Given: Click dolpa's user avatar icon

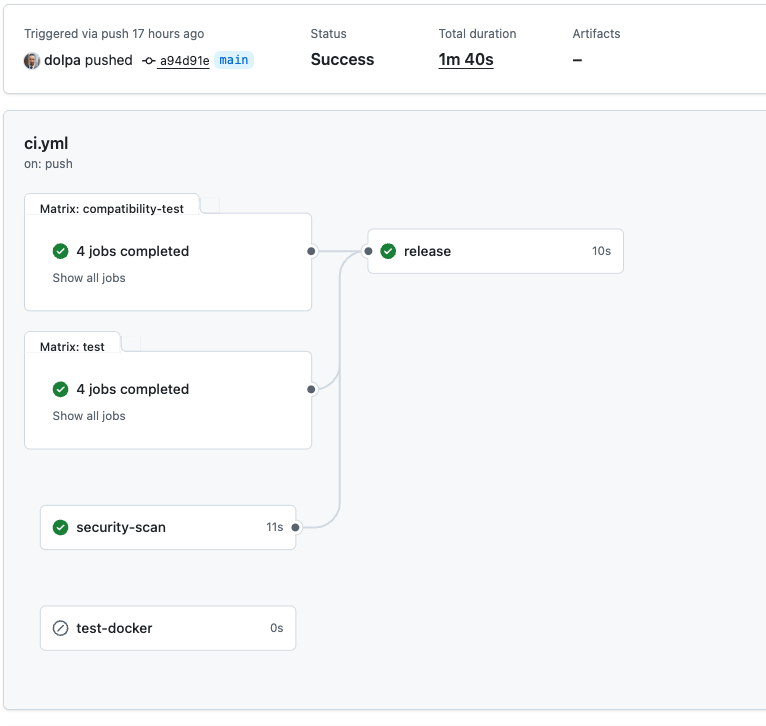Looking at the screenshot, I should click(32, 60).
